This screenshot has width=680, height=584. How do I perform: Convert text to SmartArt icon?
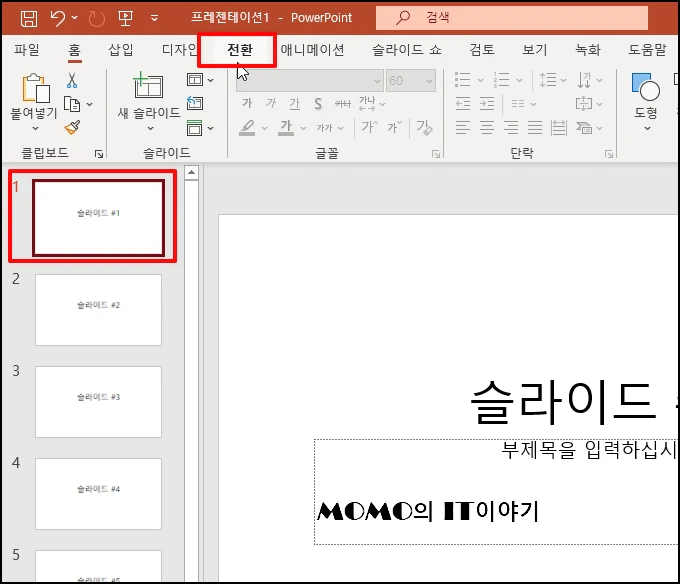589,128
